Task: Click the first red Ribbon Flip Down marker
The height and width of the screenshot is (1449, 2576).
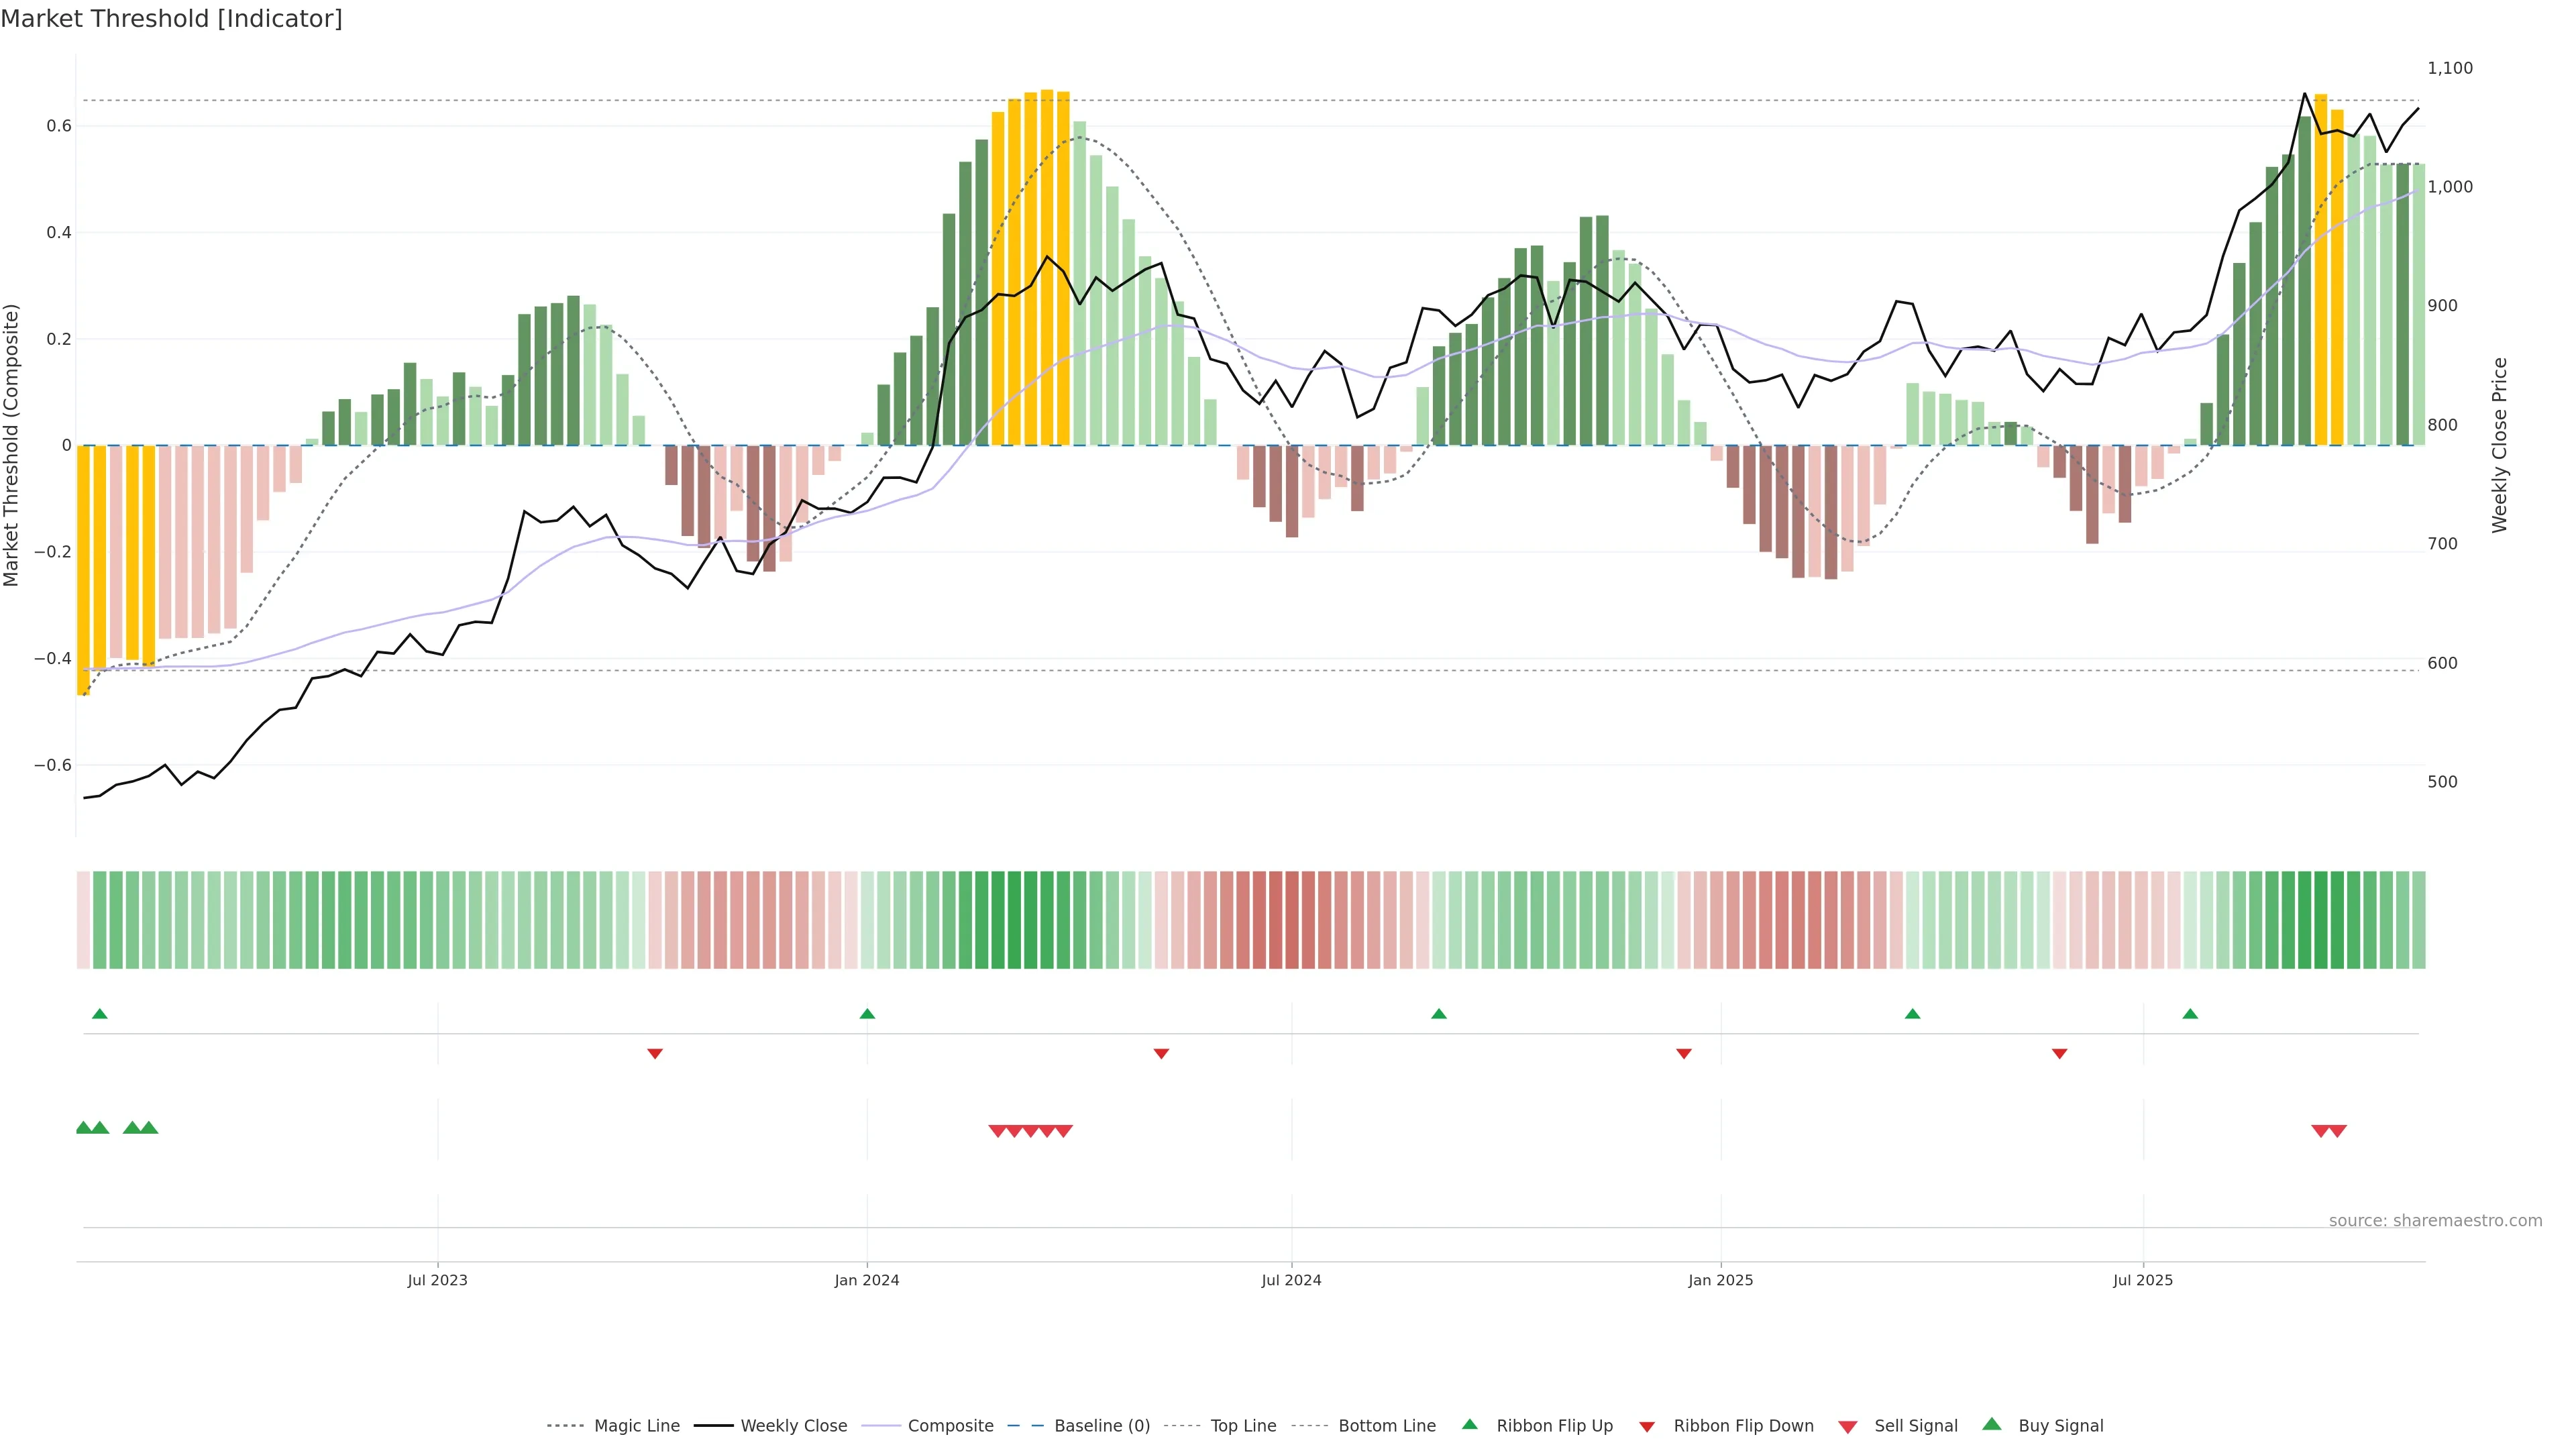Action: (655, 1053)
